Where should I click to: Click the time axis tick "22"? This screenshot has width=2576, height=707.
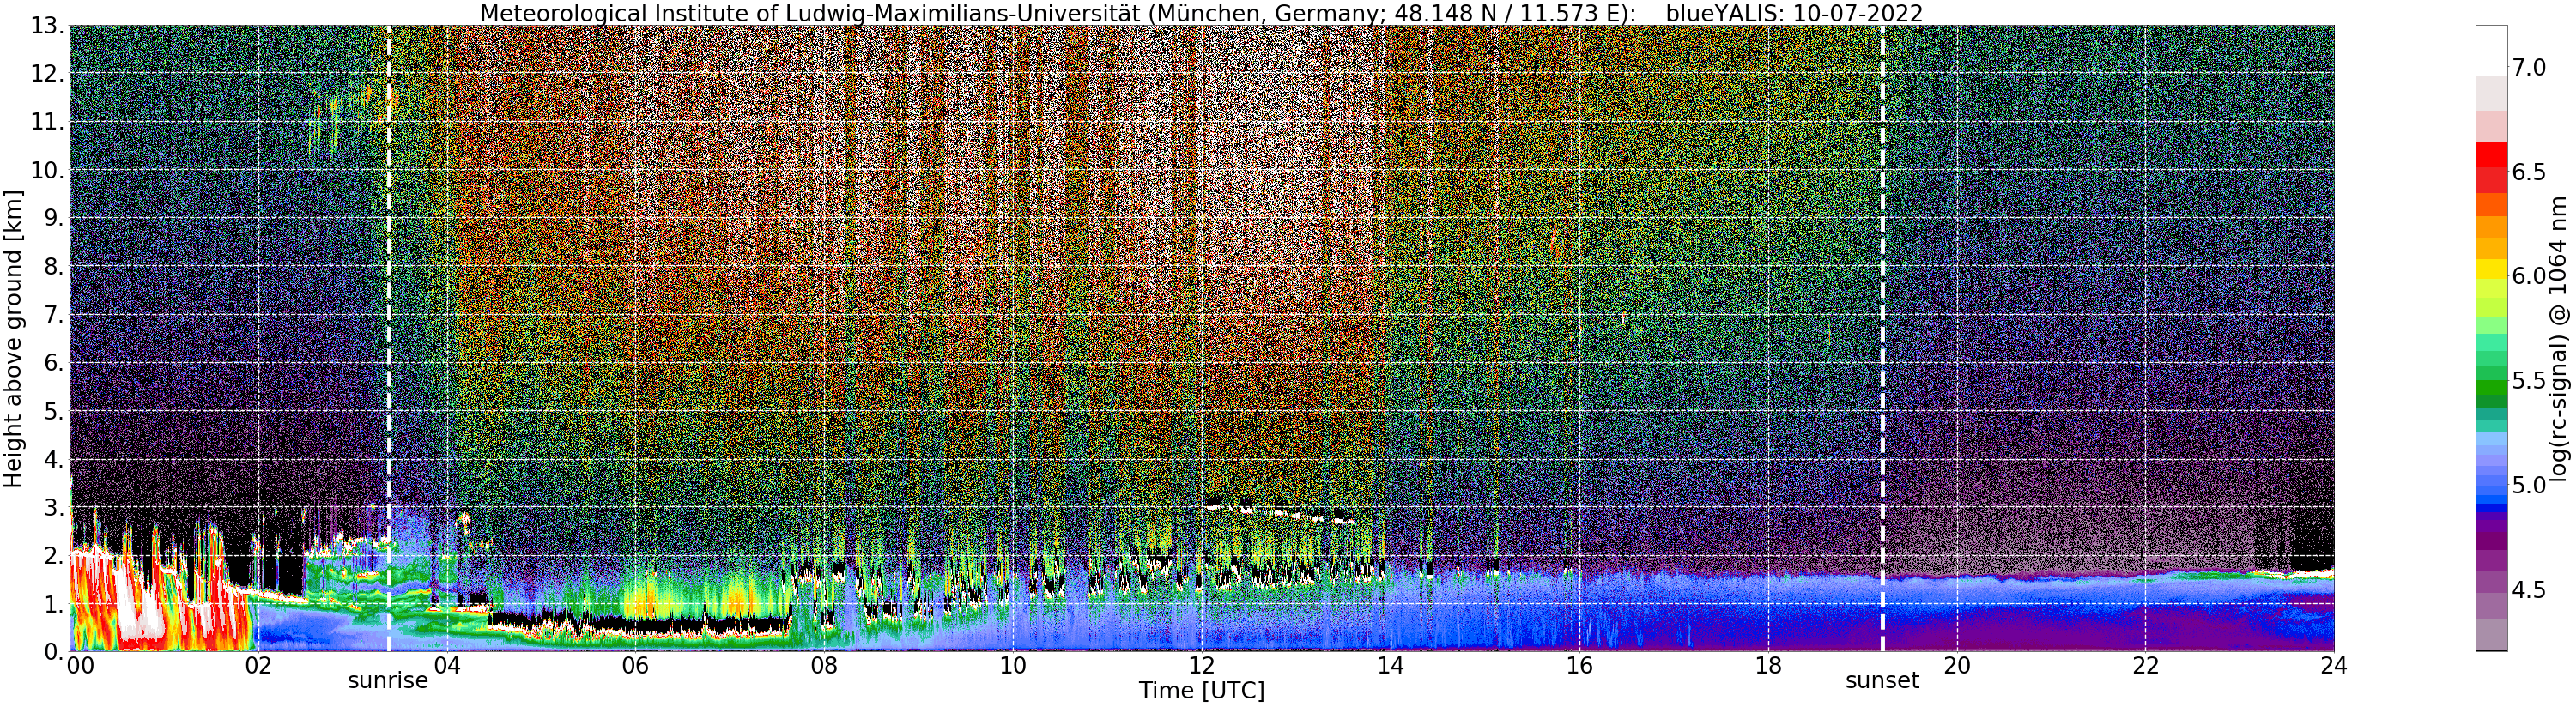[x=2145, y=666]
